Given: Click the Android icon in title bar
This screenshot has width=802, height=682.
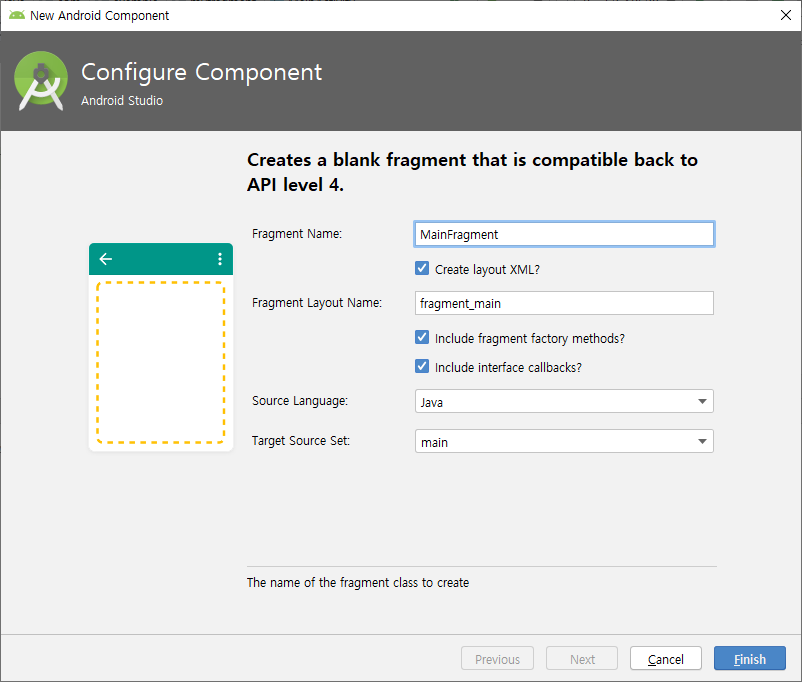Looking at the screenshot, I should coord(17,15).
